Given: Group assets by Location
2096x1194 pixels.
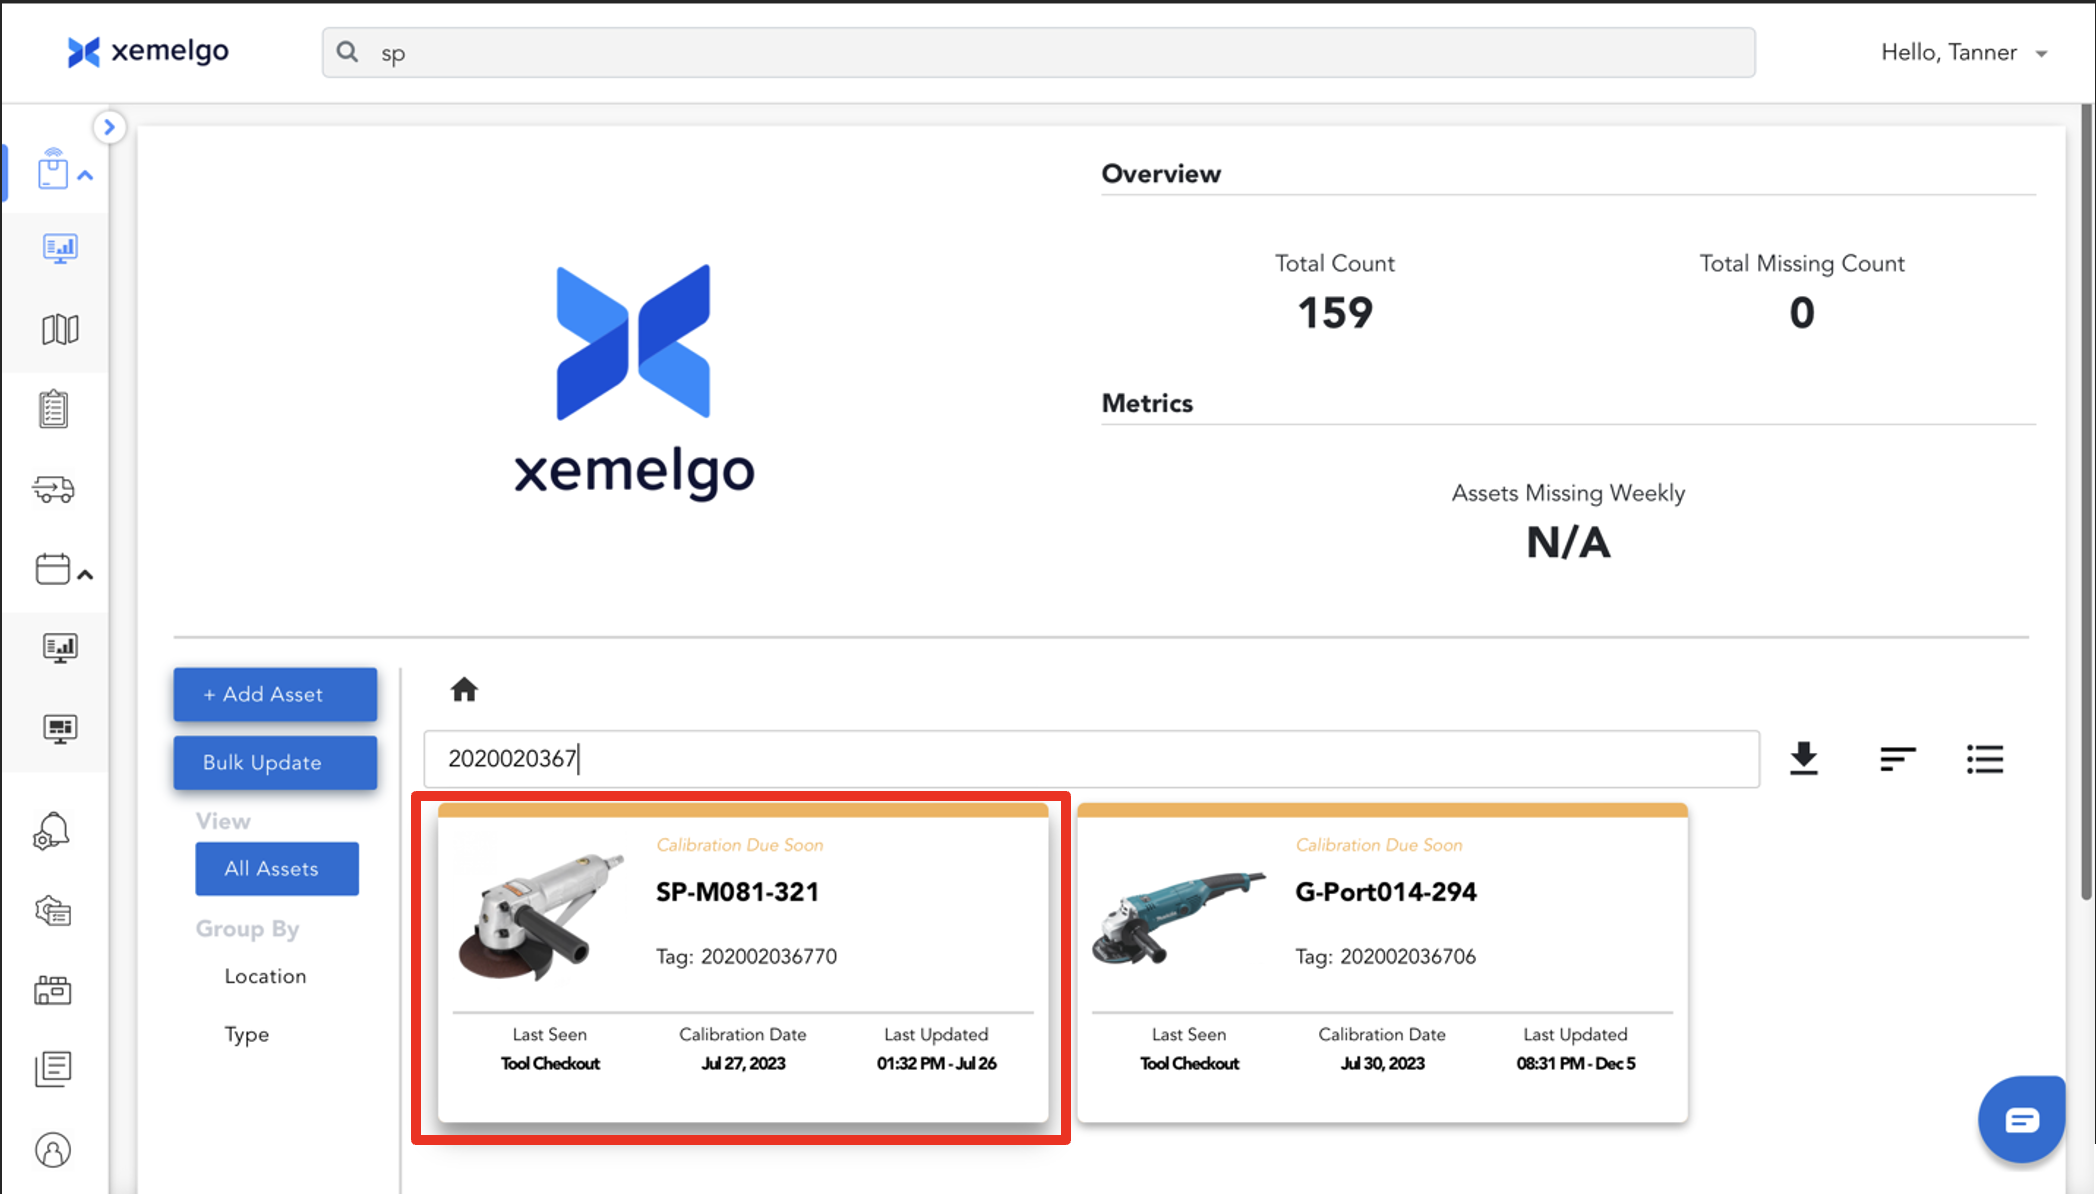Looking at the screenshot, I should [265, 976].
